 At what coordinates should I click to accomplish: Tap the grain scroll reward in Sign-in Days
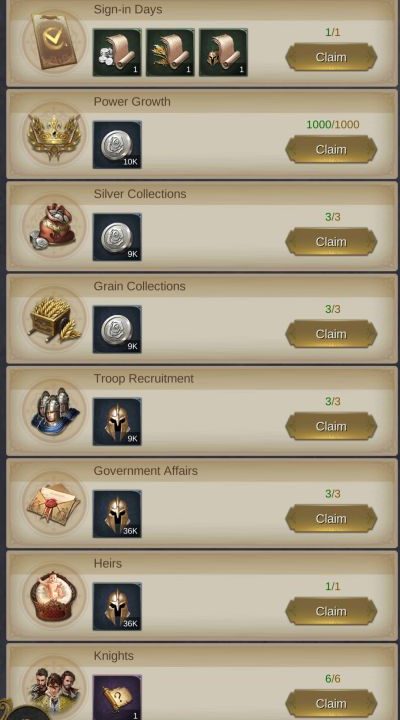[170, 52]
